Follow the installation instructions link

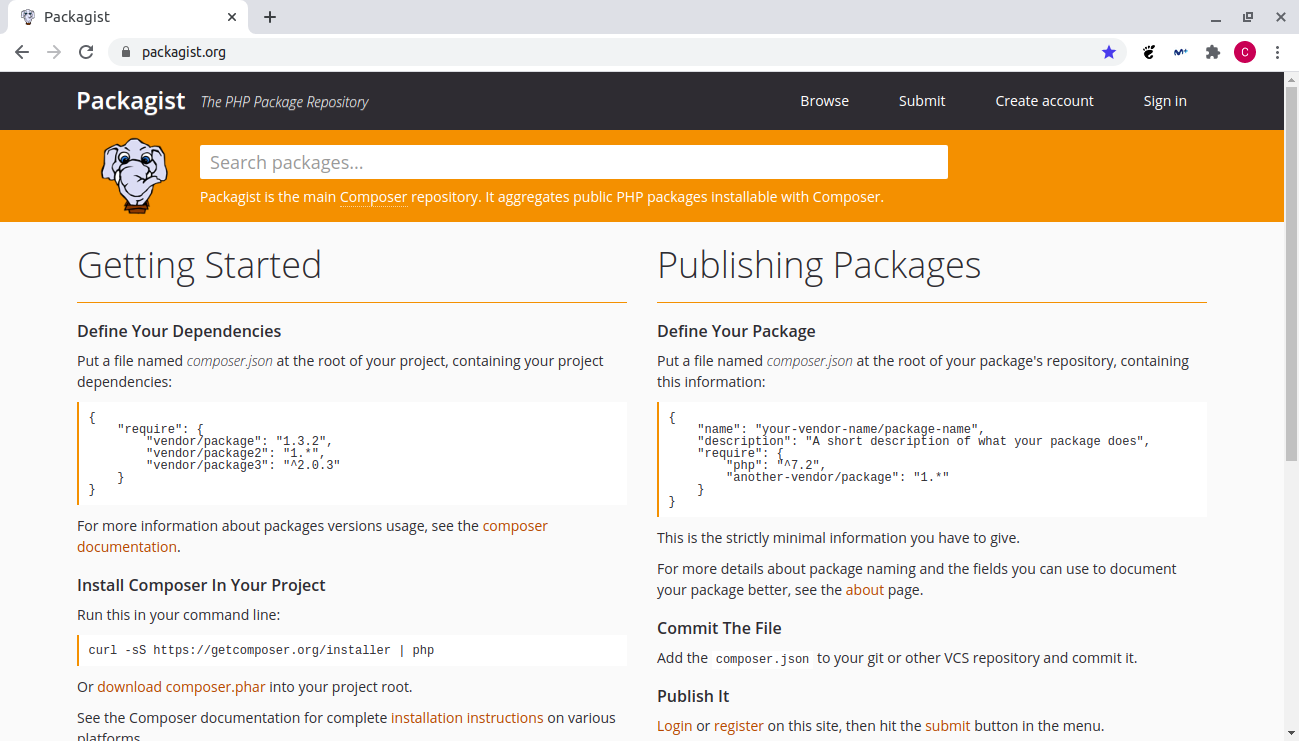(x=467, y=718)
